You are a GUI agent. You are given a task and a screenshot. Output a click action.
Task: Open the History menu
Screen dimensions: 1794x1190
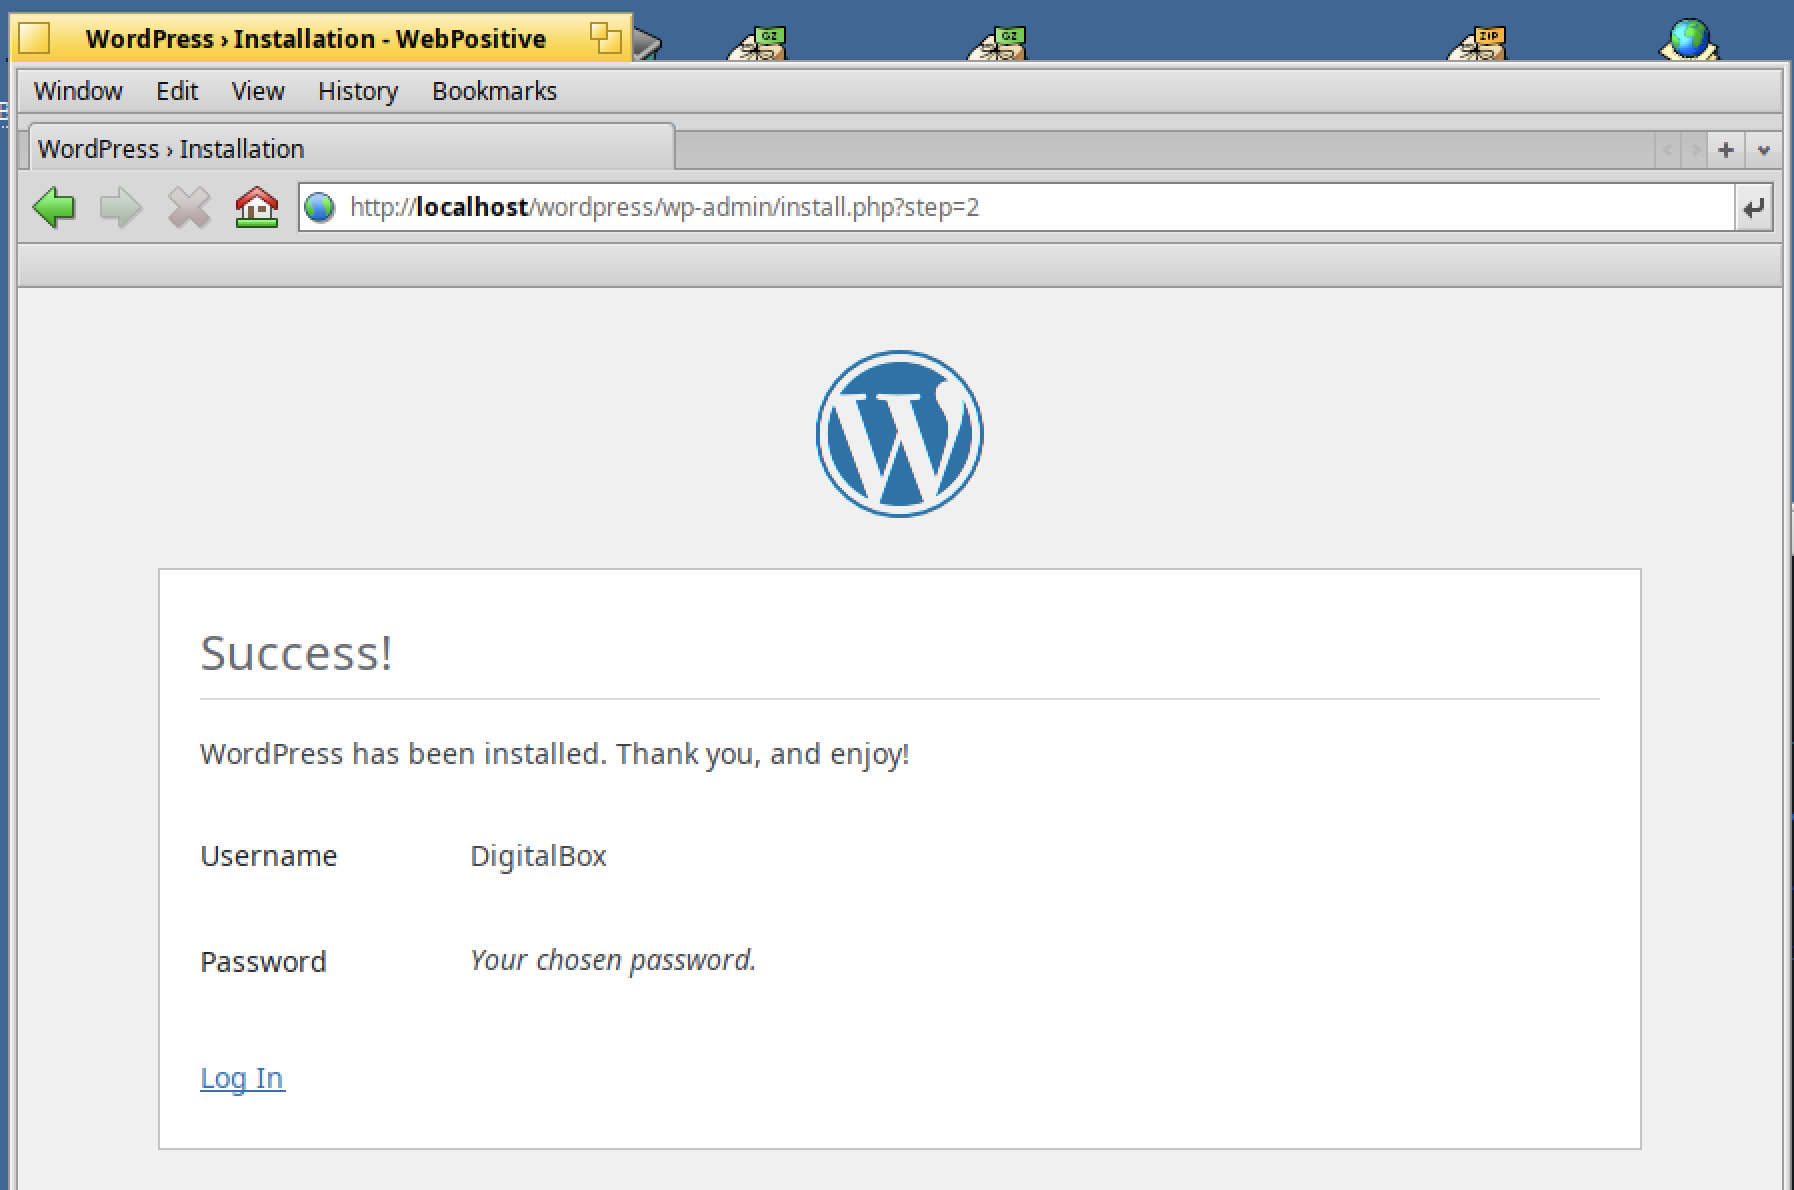click(358, 91)
